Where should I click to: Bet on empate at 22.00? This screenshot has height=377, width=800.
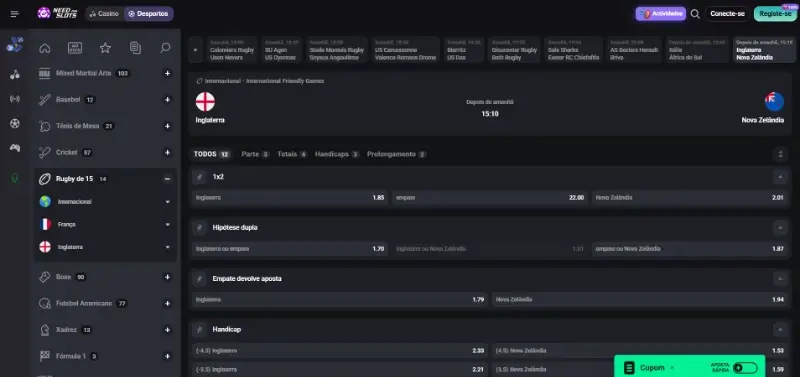pyautogui.click(x=490, y=197)
